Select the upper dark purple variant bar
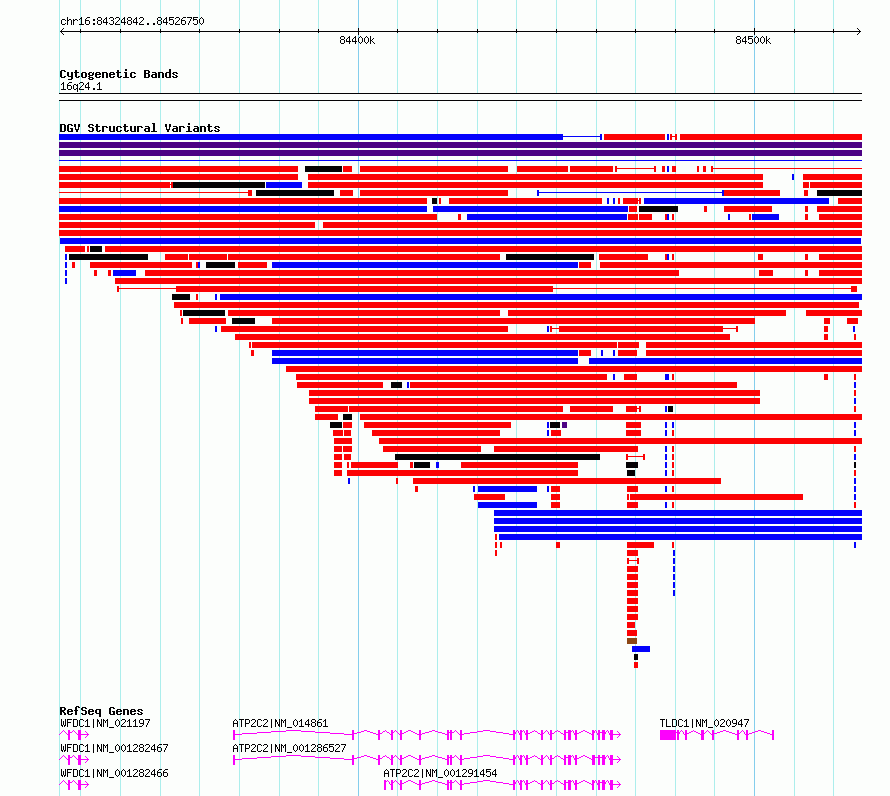Image resolution: width=890 pixels, height=796 pixels. 460,145
